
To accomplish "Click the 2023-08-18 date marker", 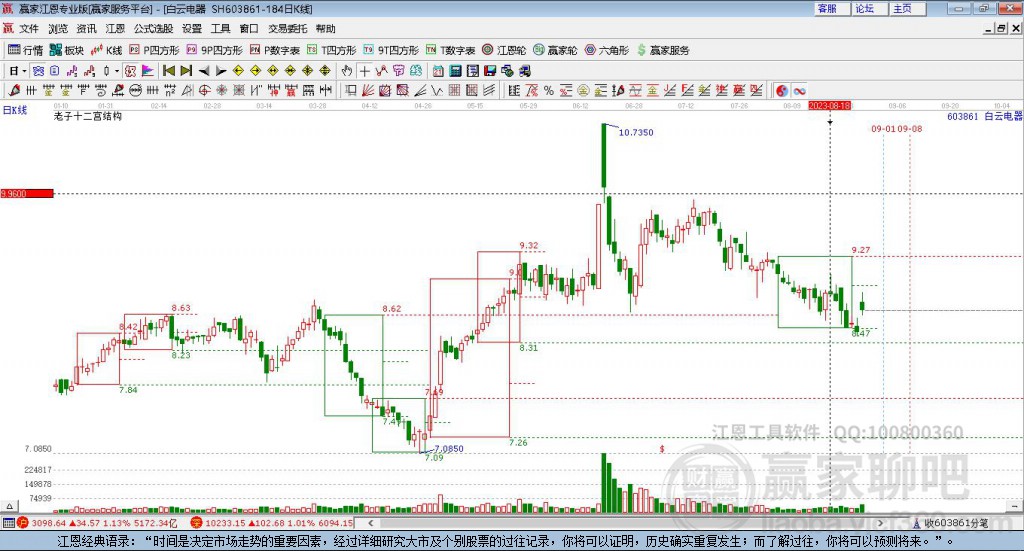I will pyautogui.click(x=829, y=105).
